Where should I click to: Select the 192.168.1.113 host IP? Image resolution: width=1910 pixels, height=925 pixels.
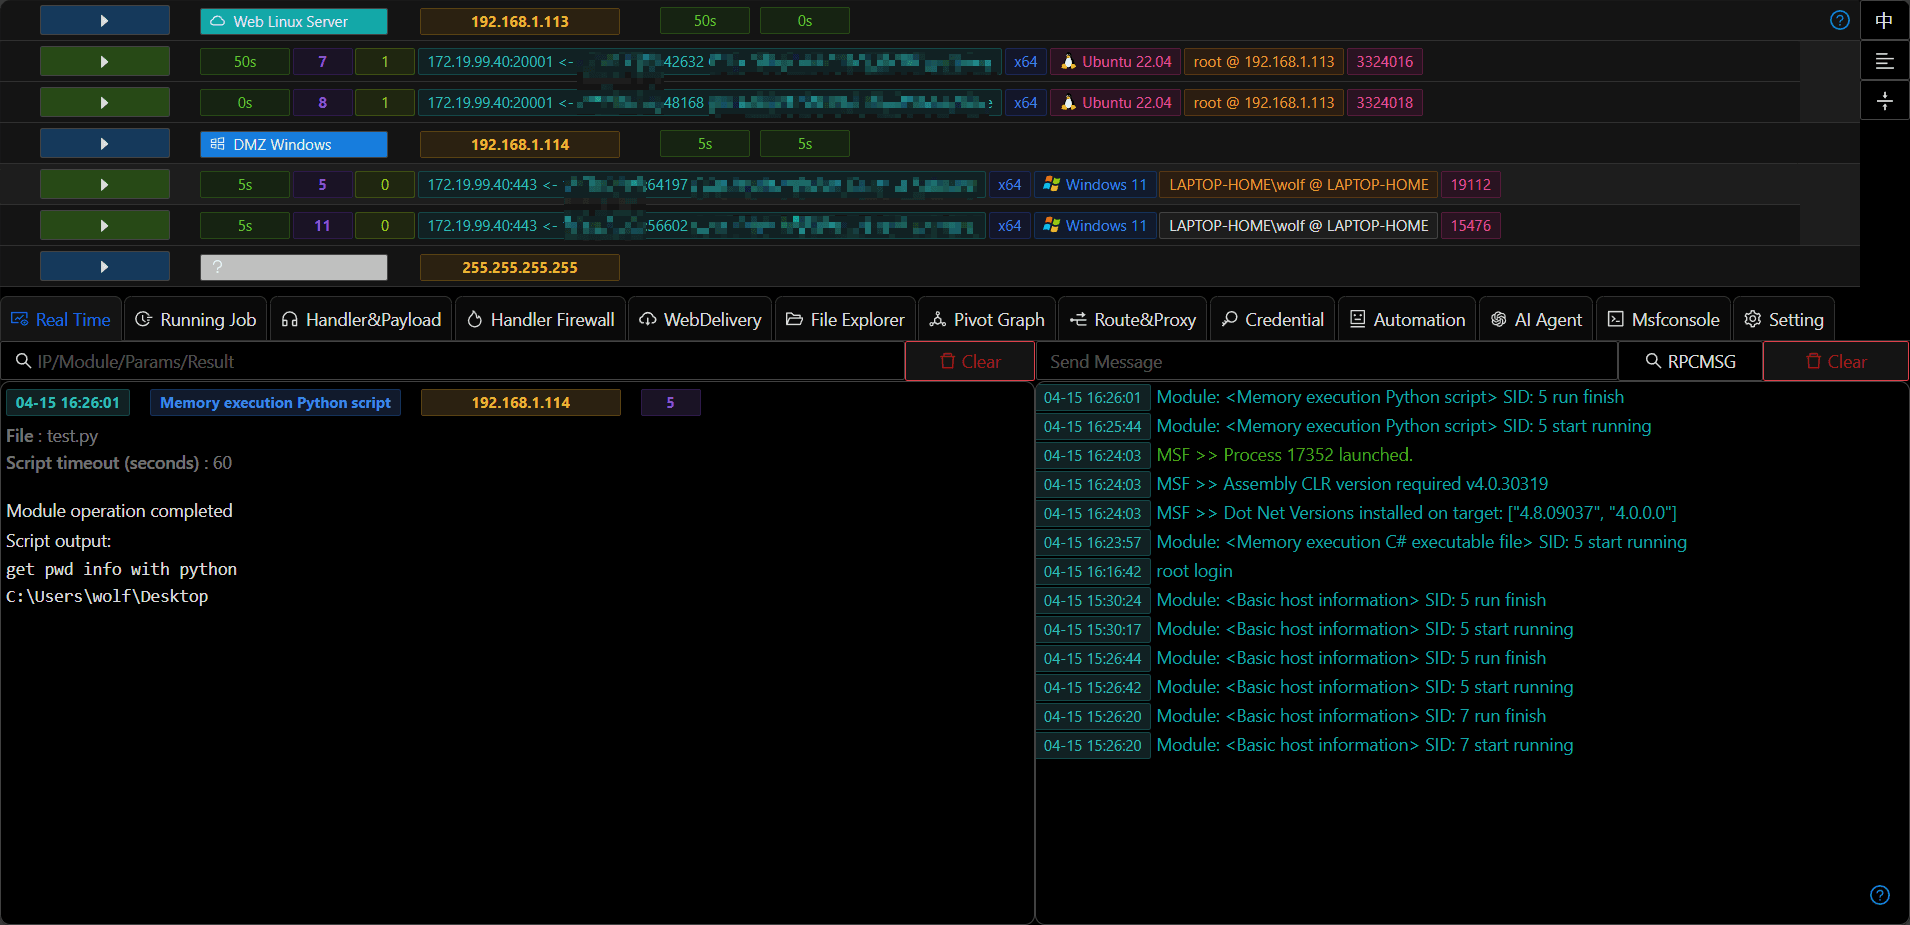520,21
